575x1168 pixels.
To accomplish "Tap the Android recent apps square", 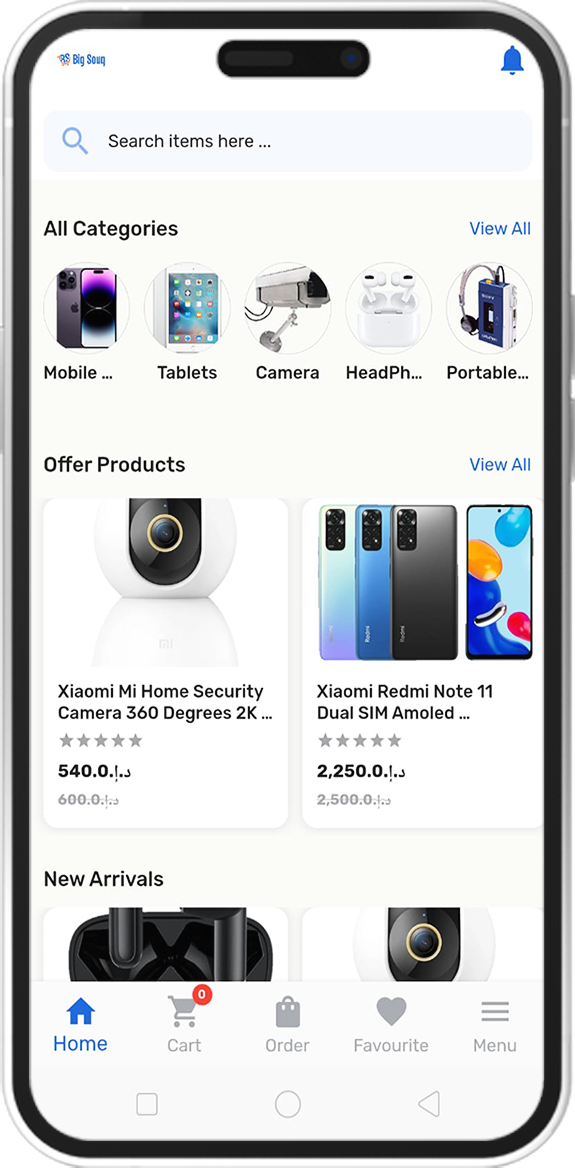I will (x=147, y=1104).
